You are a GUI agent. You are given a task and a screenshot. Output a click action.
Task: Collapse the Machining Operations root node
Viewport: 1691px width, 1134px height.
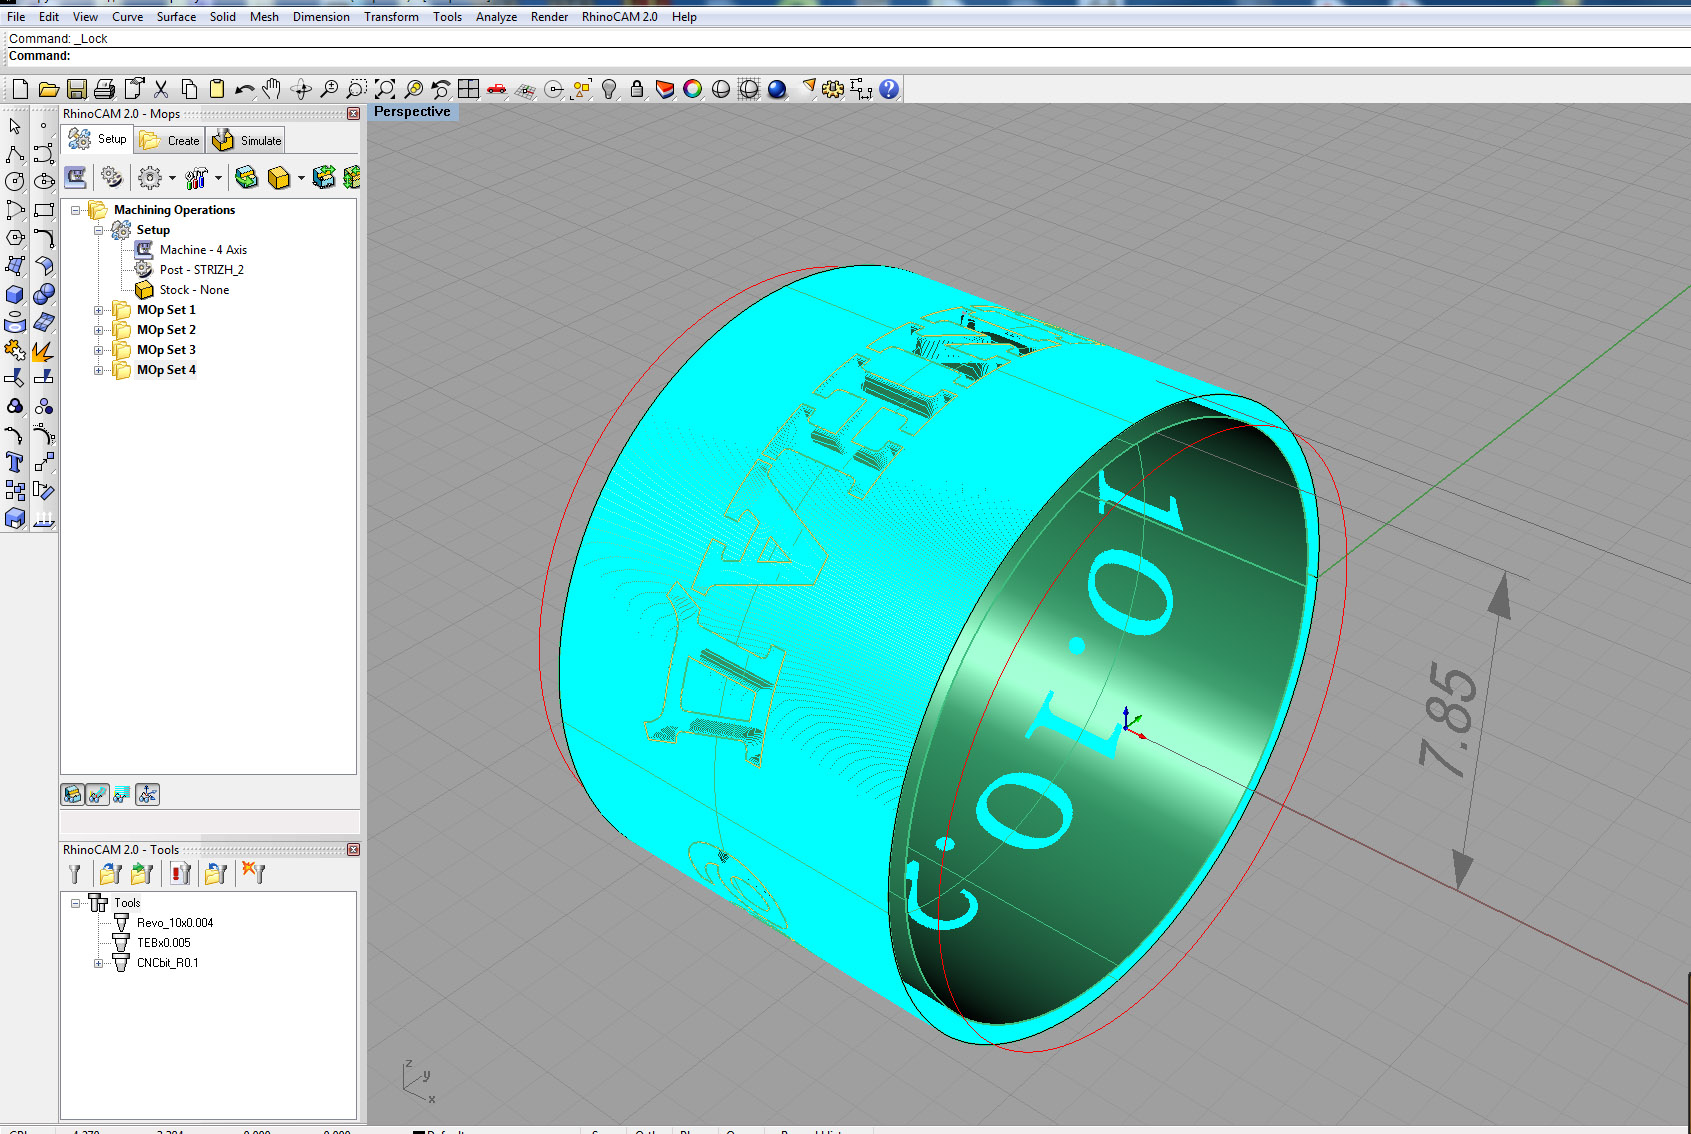point(75,210)
